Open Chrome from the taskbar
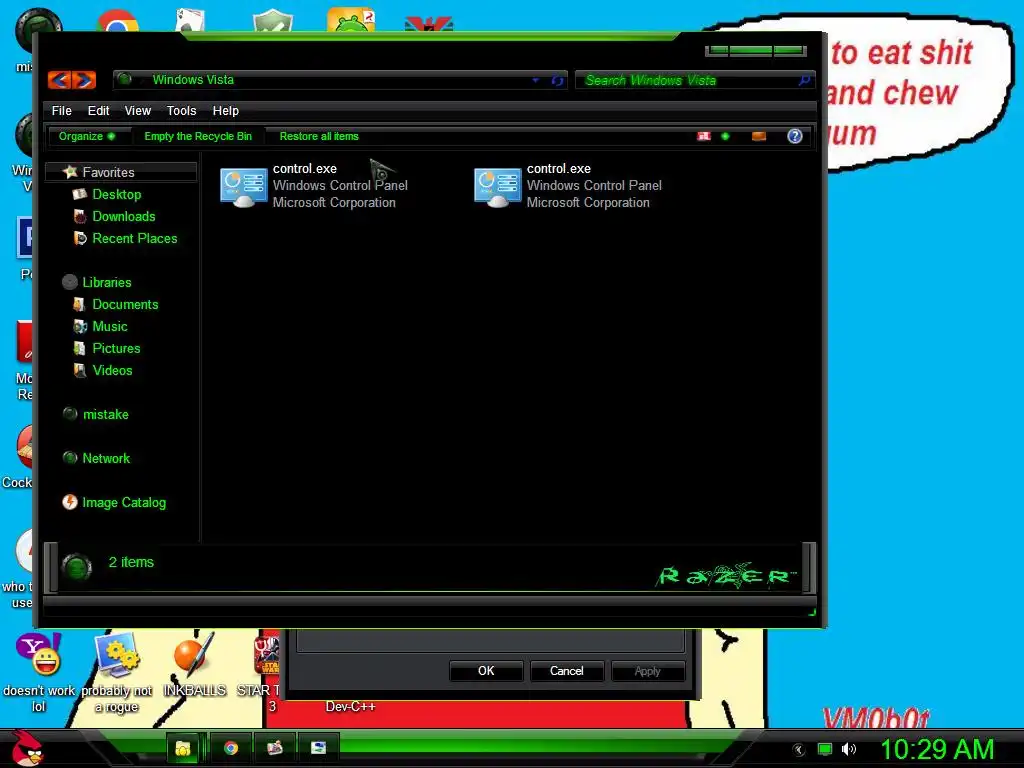Viewport: 1024px width, 768px height. tap(231, 748)
